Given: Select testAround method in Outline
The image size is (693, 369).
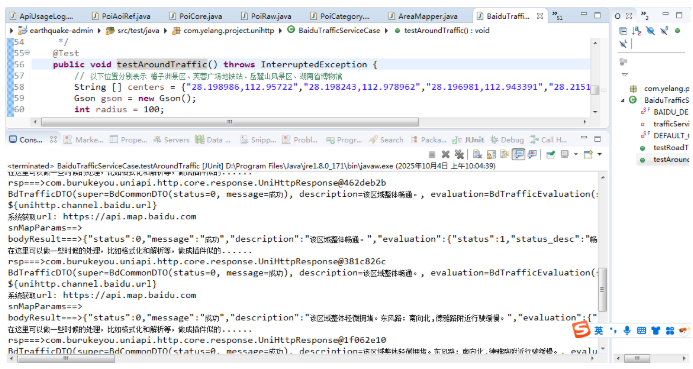Looking at the screenshot, I should (670, 160).
